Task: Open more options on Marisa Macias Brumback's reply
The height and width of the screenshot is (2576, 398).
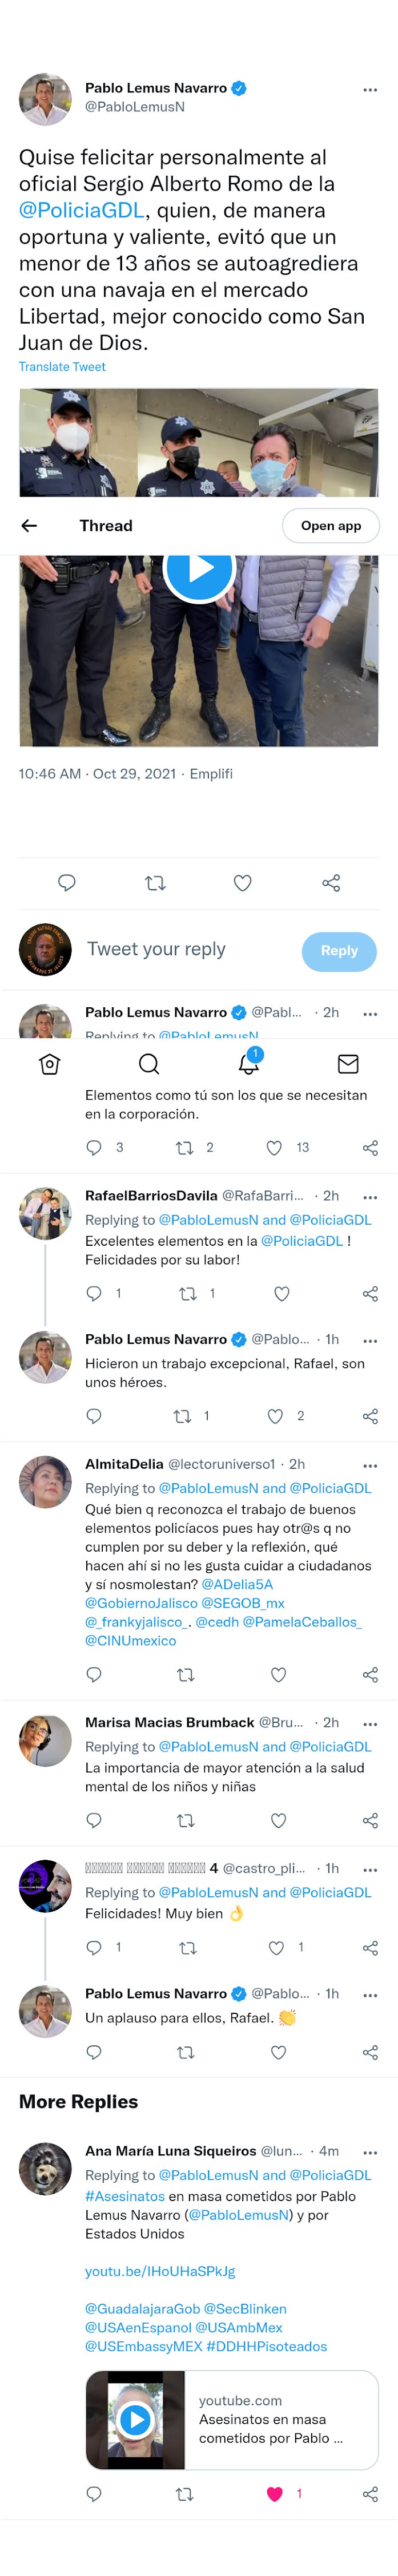Action: (370, 1724)
